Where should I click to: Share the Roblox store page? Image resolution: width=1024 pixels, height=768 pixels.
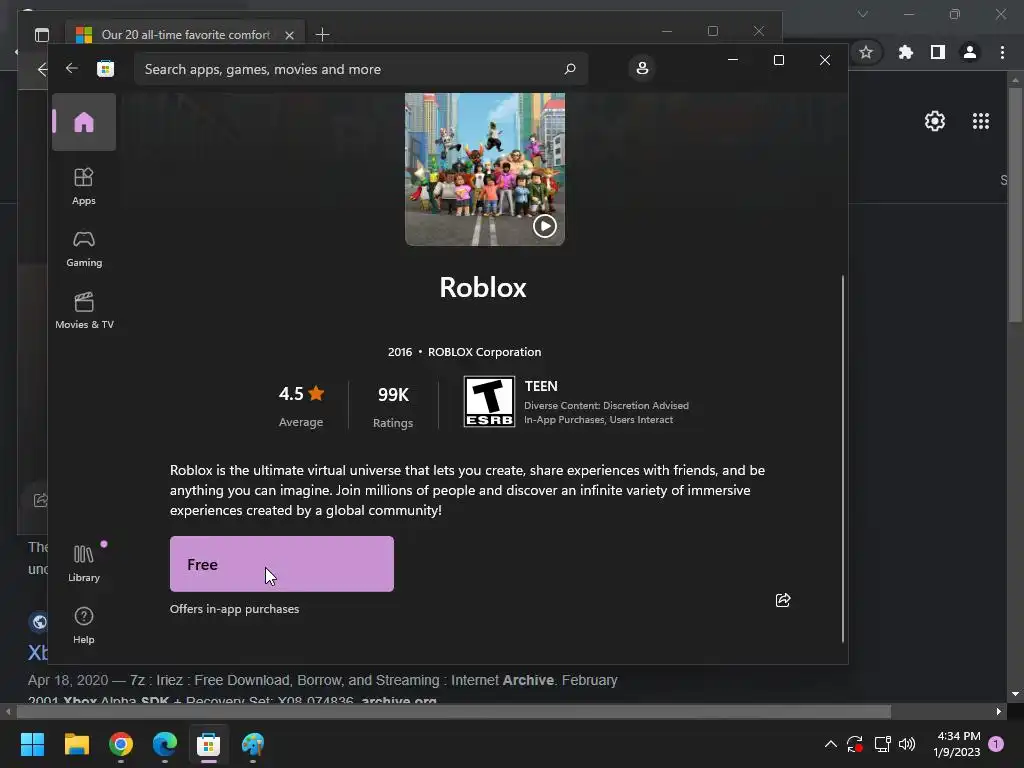click(782, 600)
